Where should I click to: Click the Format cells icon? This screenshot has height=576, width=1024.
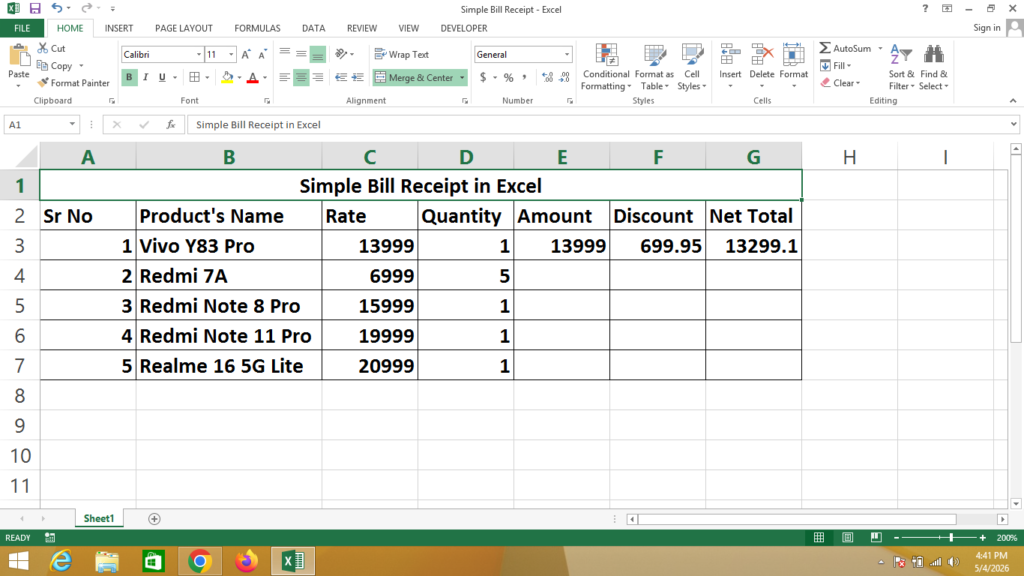(793, 56)
